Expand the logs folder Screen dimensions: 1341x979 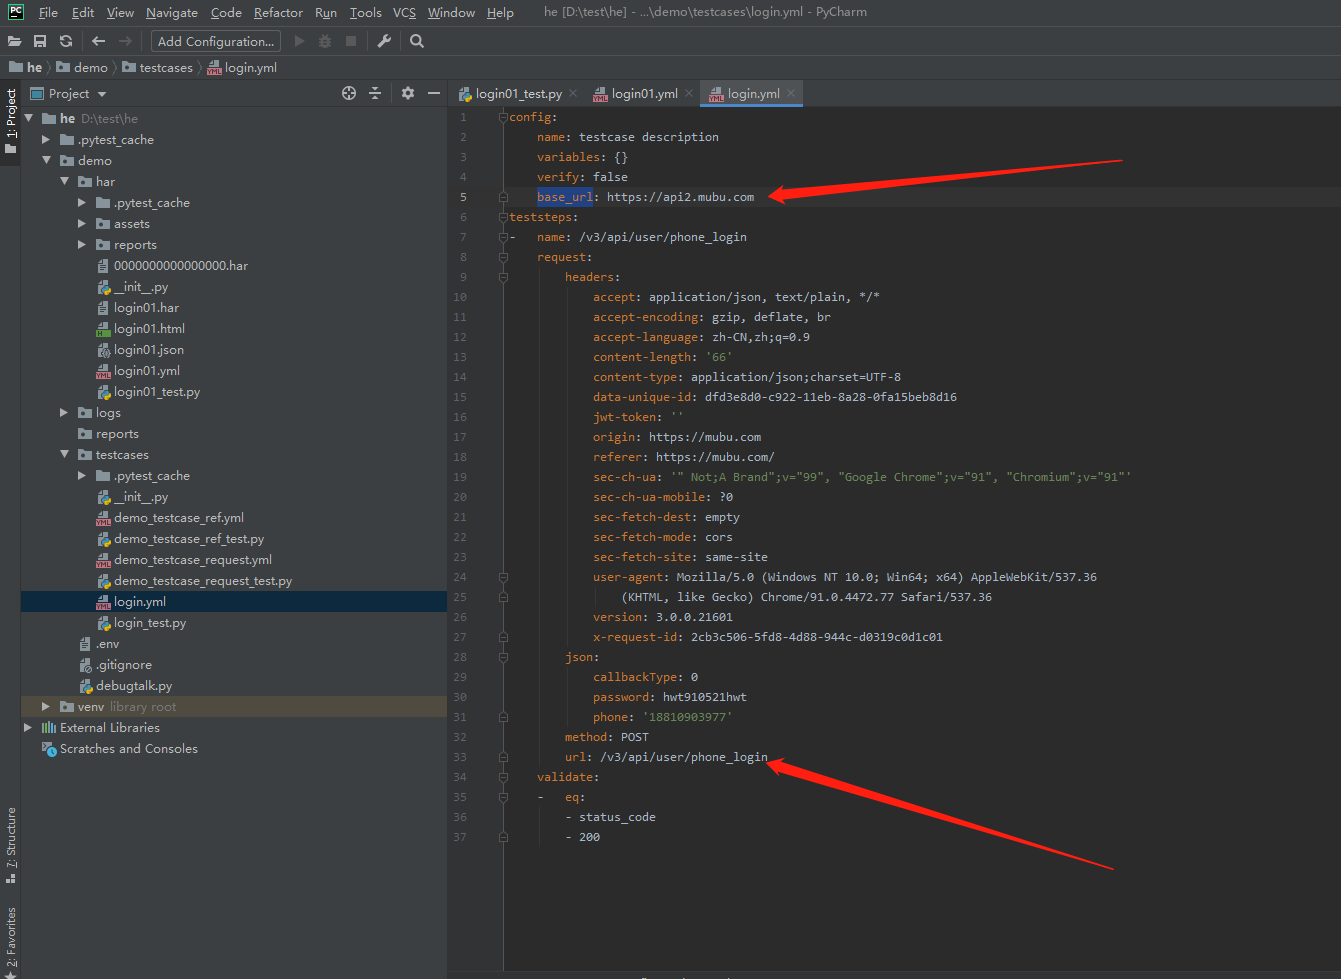pyautogui.click(x=64, y=412)
